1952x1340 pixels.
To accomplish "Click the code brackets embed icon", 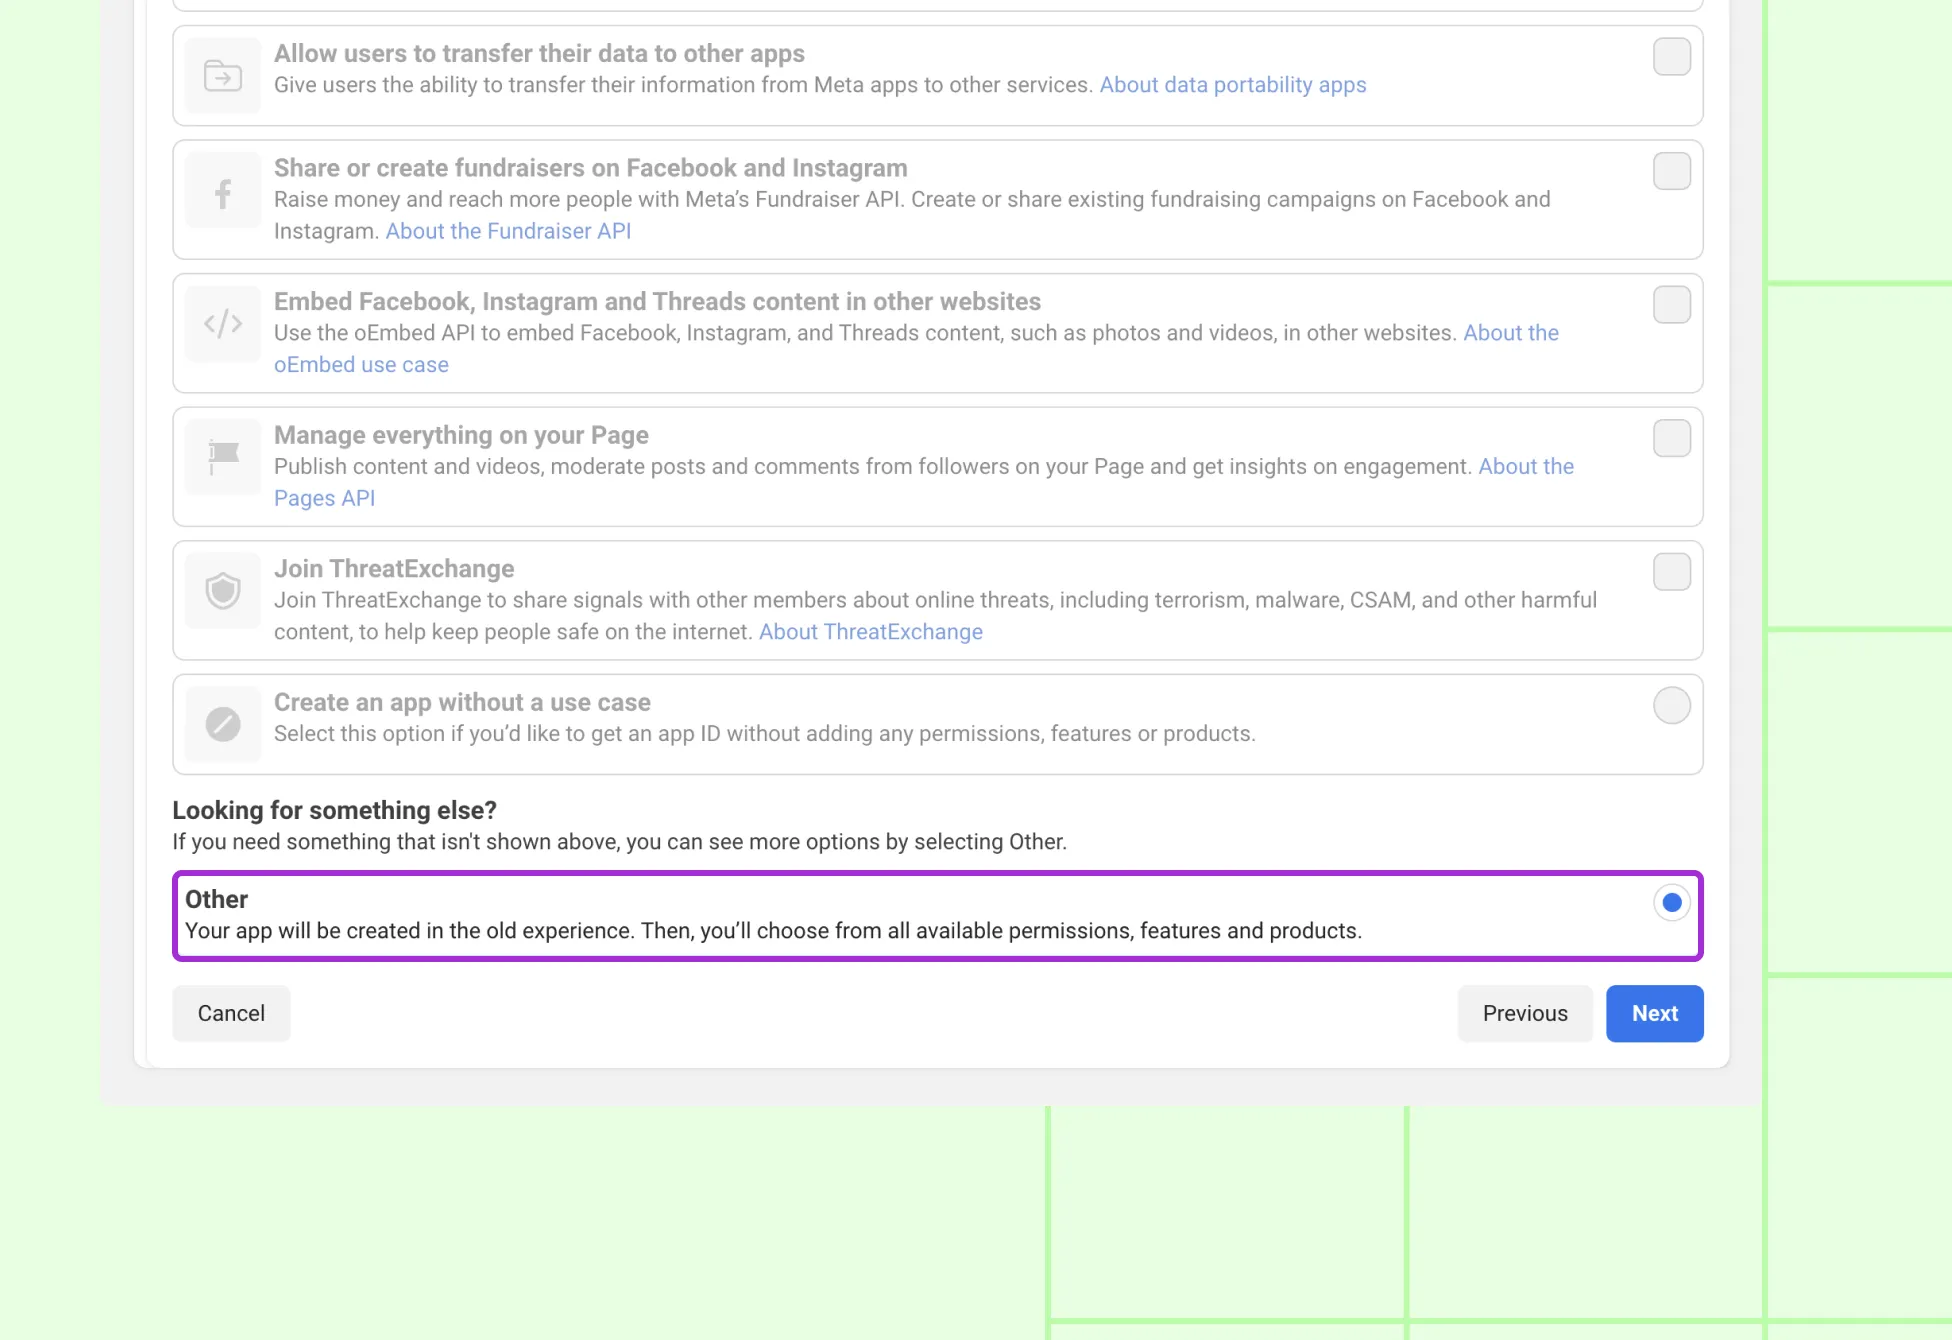I will point(223,324).
